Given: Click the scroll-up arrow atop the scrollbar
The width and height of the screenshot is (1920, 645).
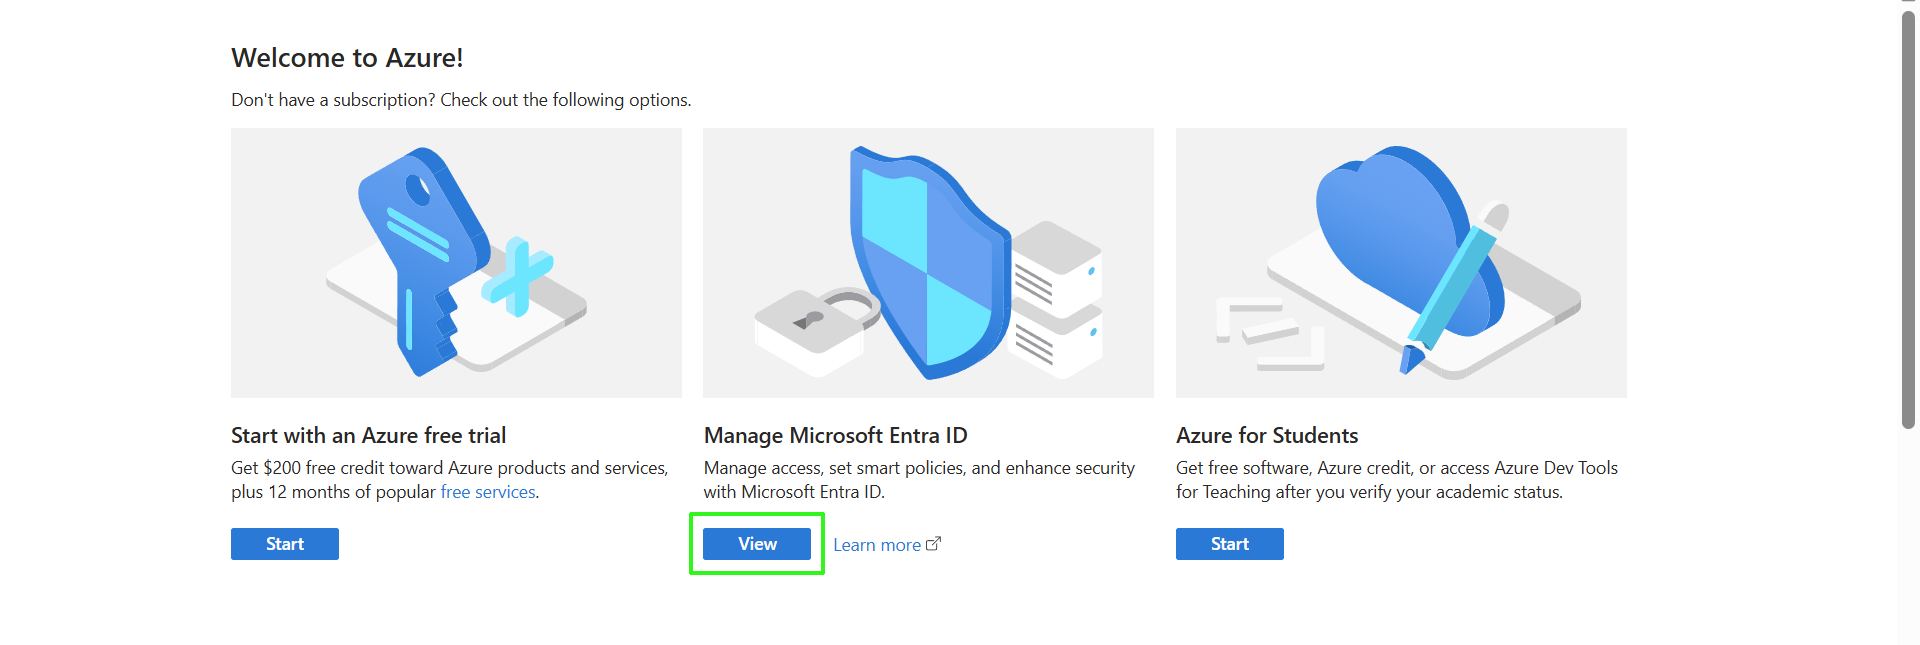Looking at the screenshot, I should (x=1908, y=4).
